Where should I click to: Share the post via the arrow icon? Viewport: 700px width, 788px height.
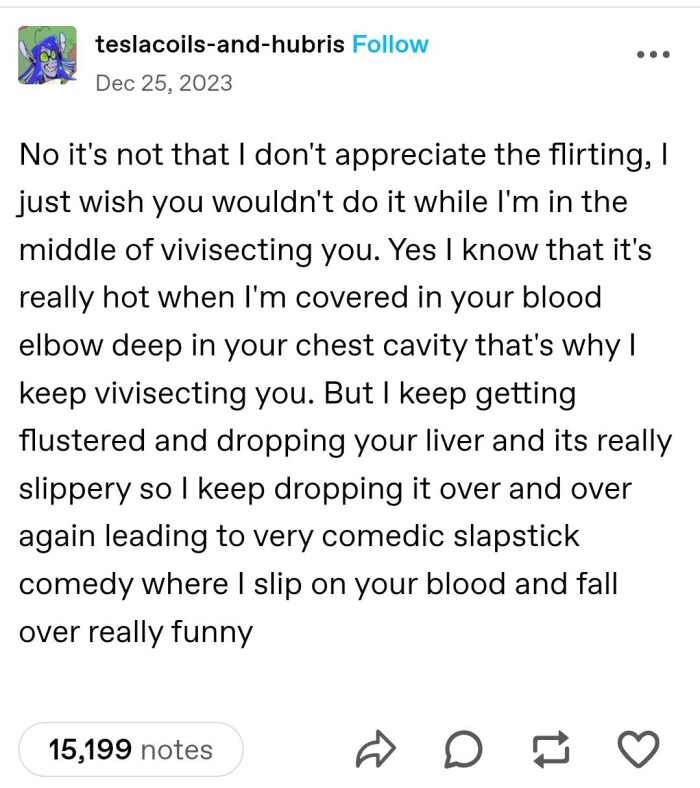tap(375, 750)
